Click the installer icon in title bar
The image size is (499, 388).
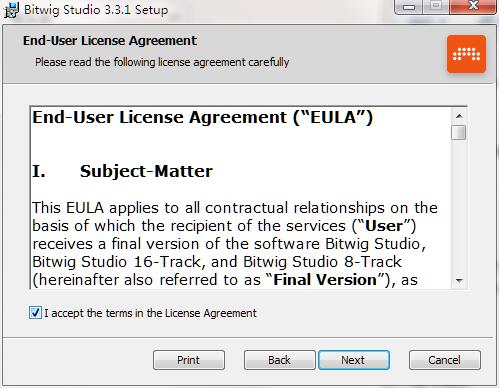point(11,10)
